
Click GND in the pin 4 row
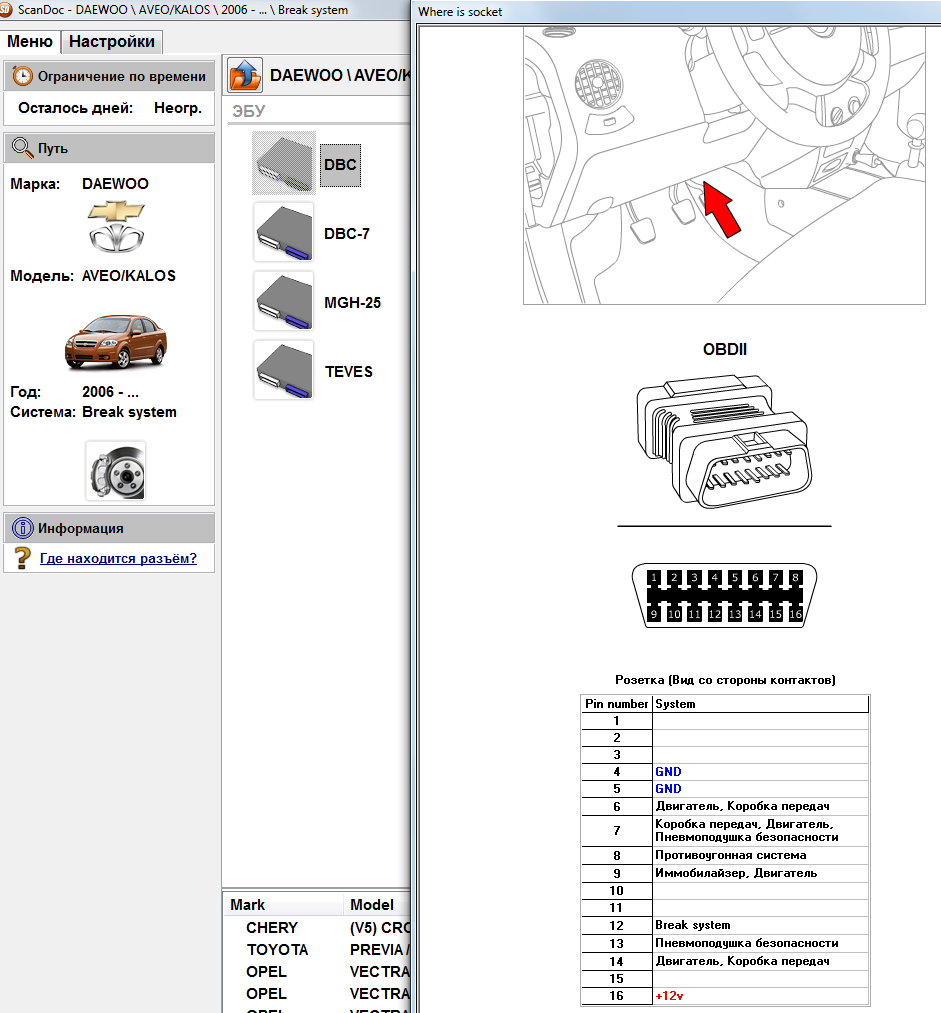click(x=668, y=771)
